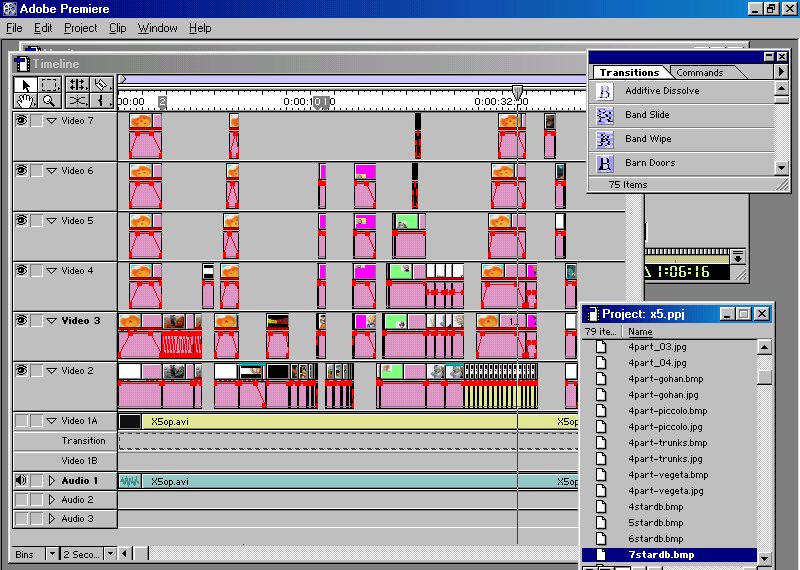Open the Edit menu

click(43, 28)
